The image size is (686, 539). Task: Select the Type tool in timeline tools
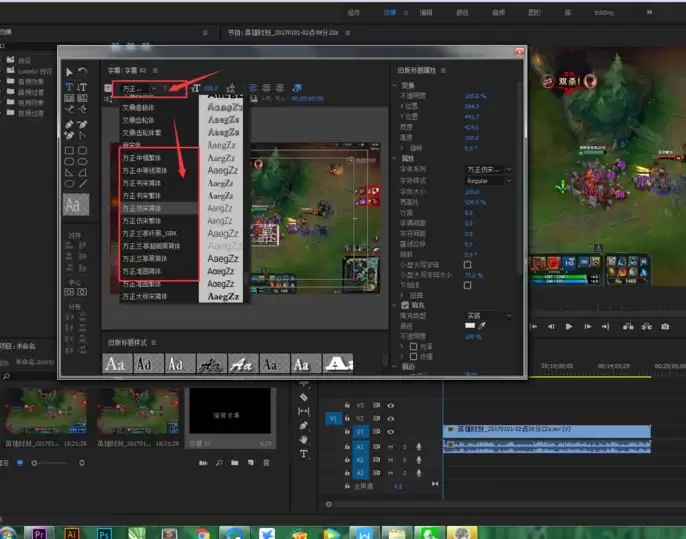[304, 454]
